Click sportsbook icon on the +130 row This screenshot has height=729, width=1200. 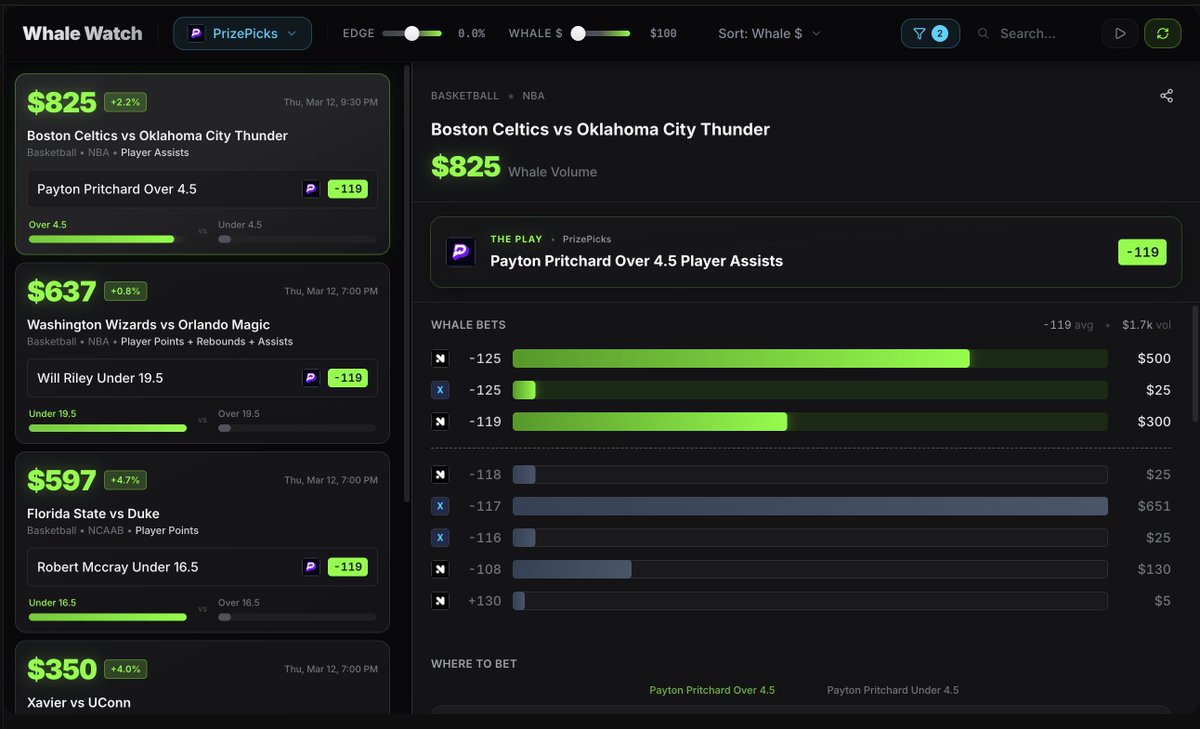(440, 601)
